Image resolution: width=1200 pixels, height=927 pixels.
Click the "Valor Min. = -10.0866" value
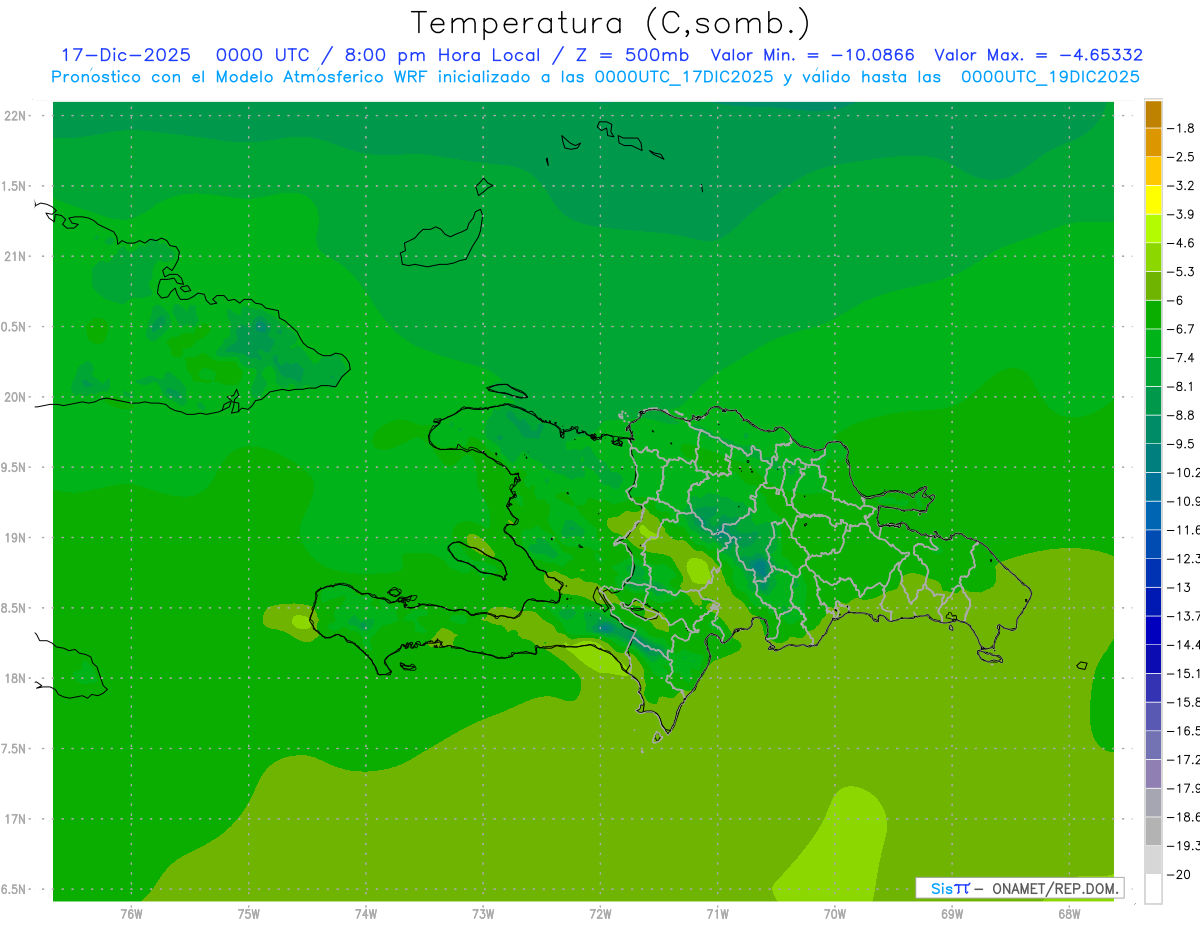tap(812, 55)
